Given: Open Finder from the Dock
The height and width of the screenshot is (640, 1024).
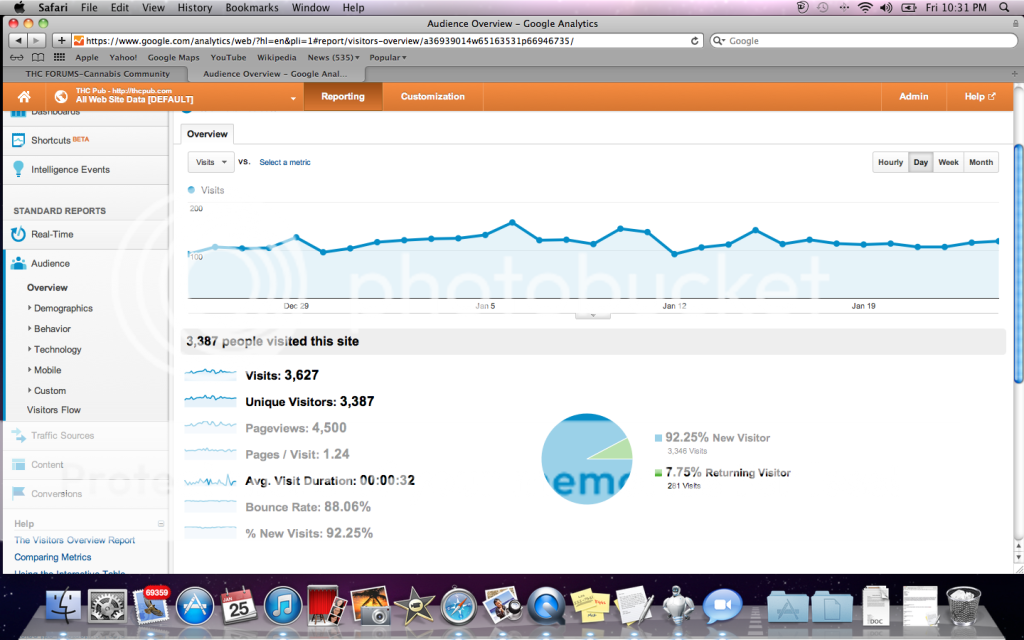Looking at the screenshot, I should (63, 605).
